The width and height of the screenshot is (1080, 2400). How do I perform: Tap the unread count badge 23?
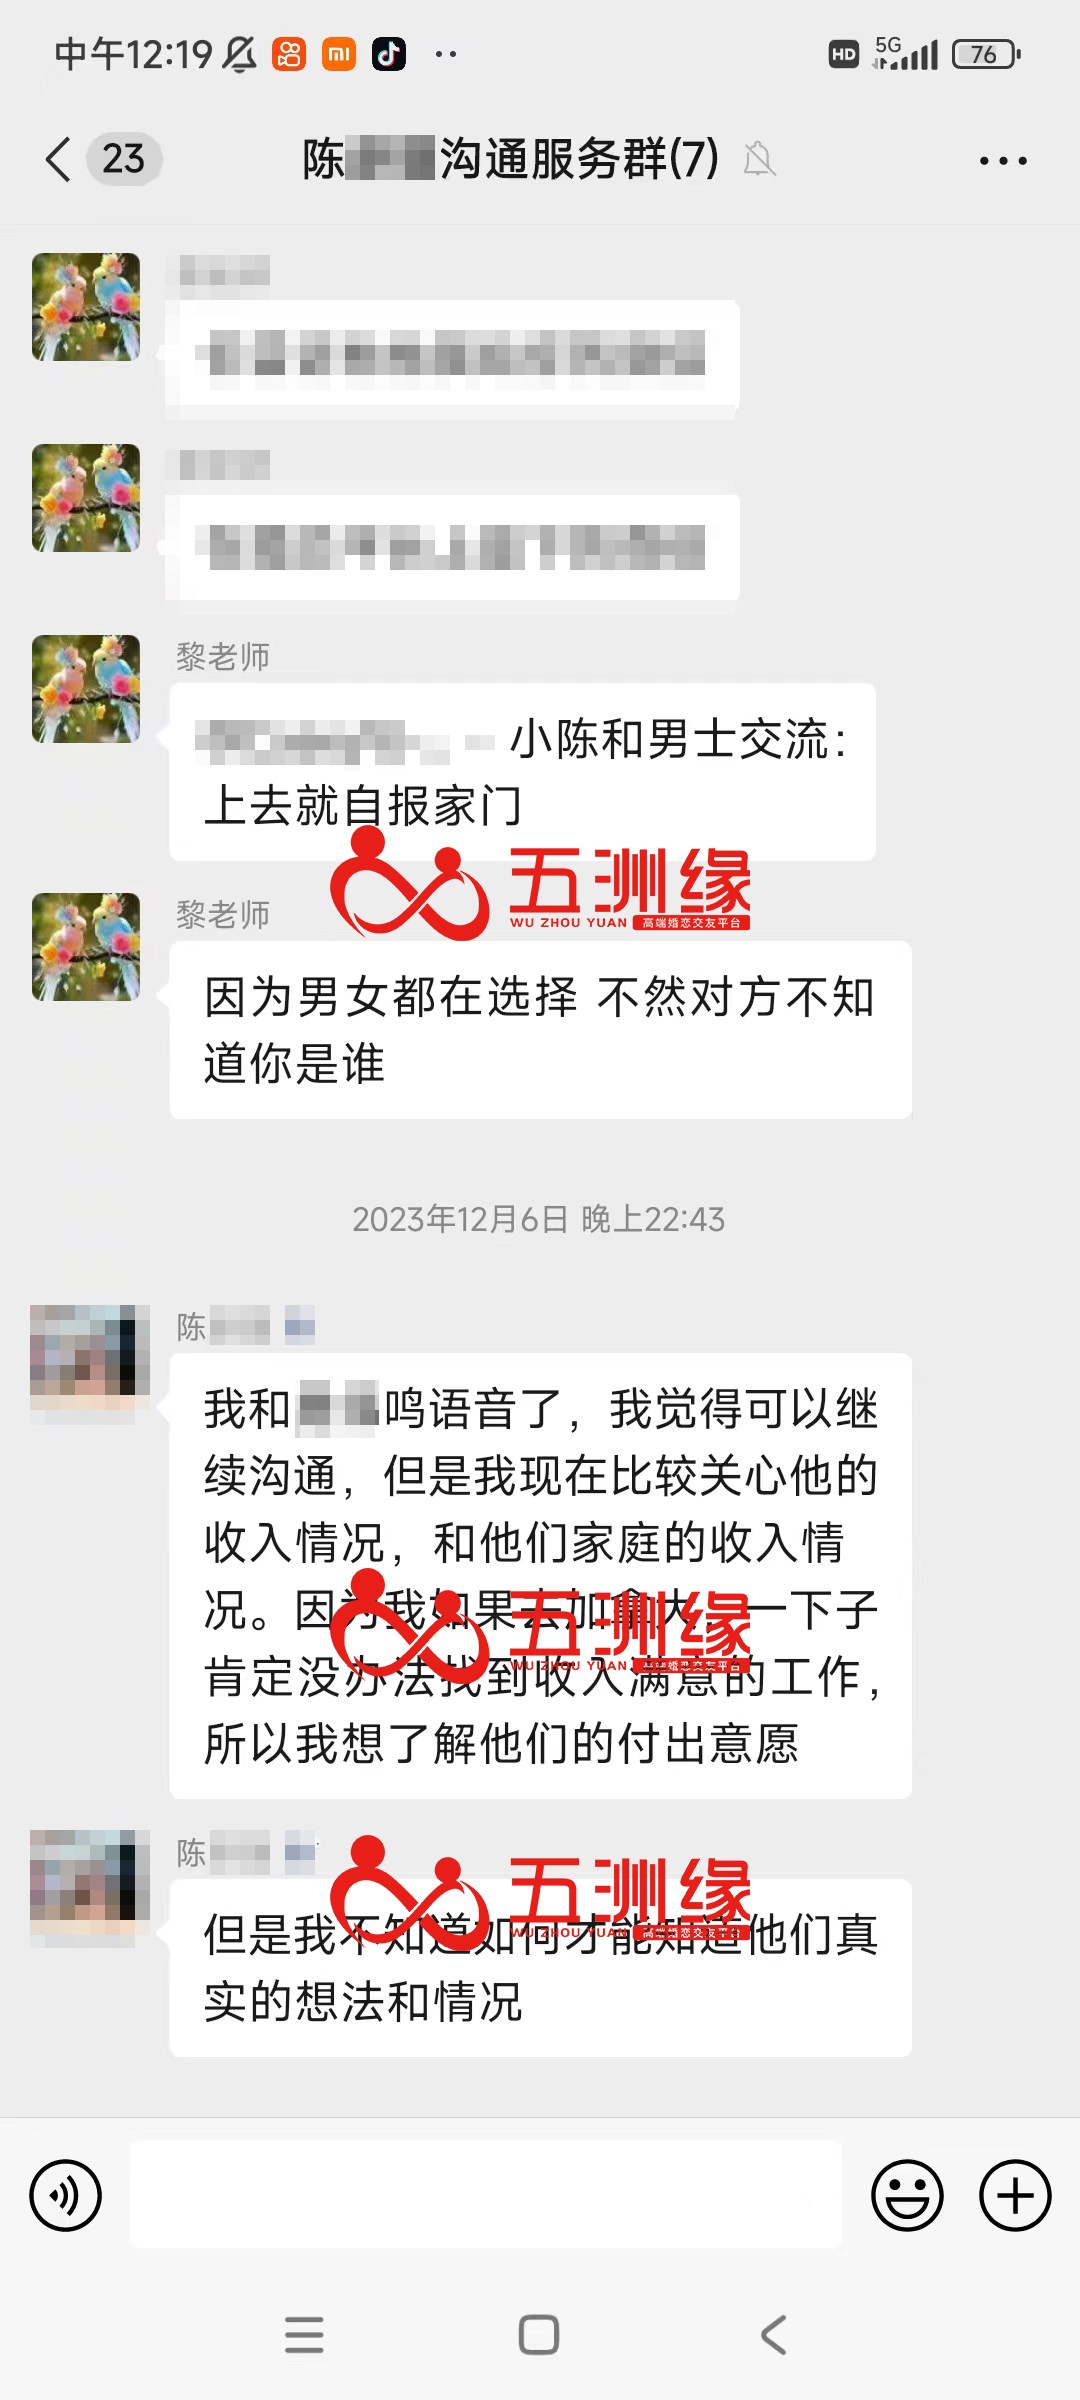pos(124,159)
